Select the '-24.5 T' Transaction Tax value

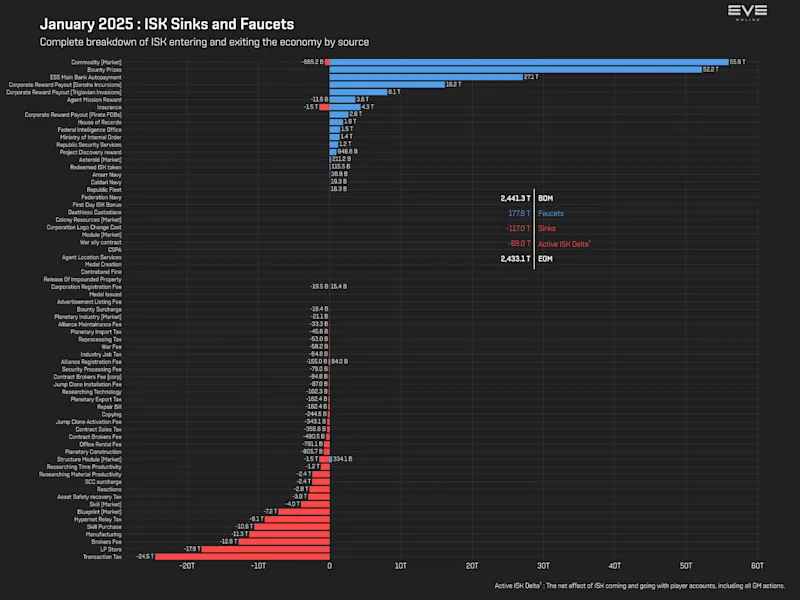145,557
